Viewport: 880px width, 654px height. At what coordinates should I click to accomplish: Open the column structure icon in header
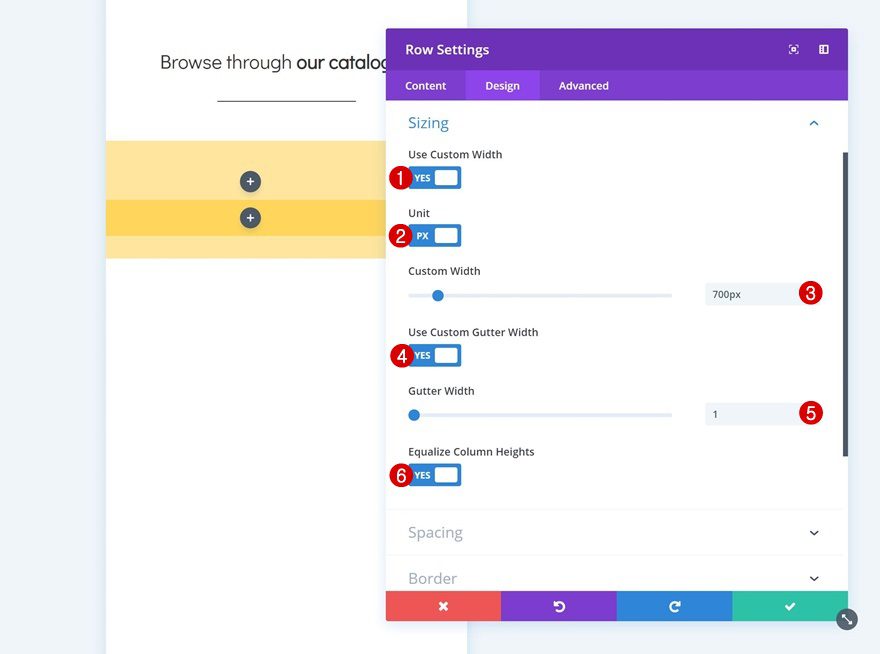(822, 48)
